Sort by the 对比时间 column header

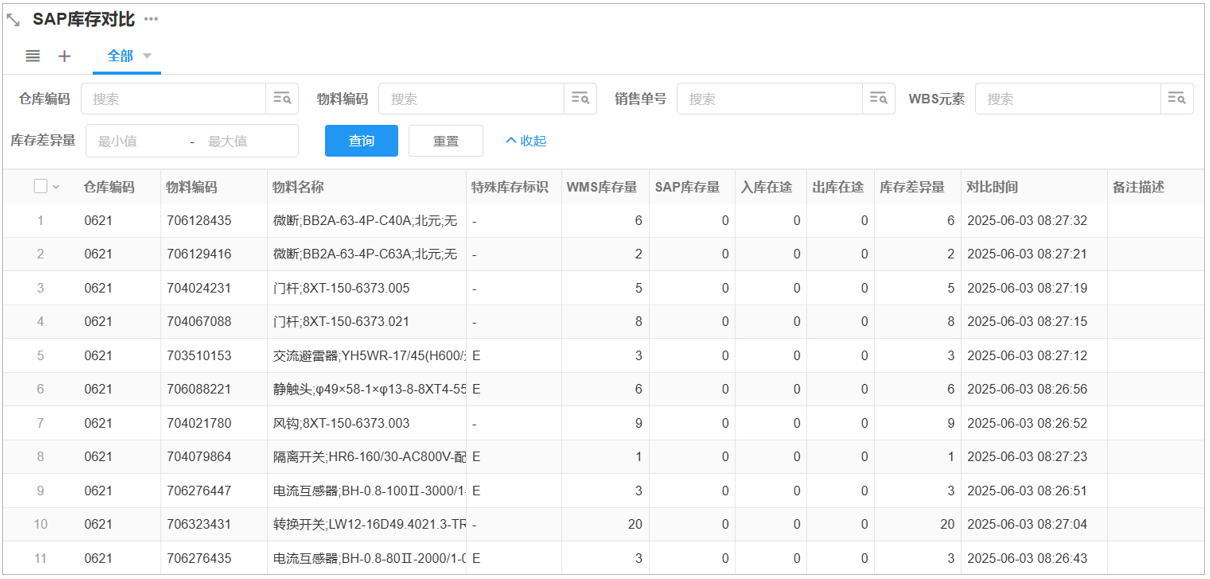tap(991, 187)
